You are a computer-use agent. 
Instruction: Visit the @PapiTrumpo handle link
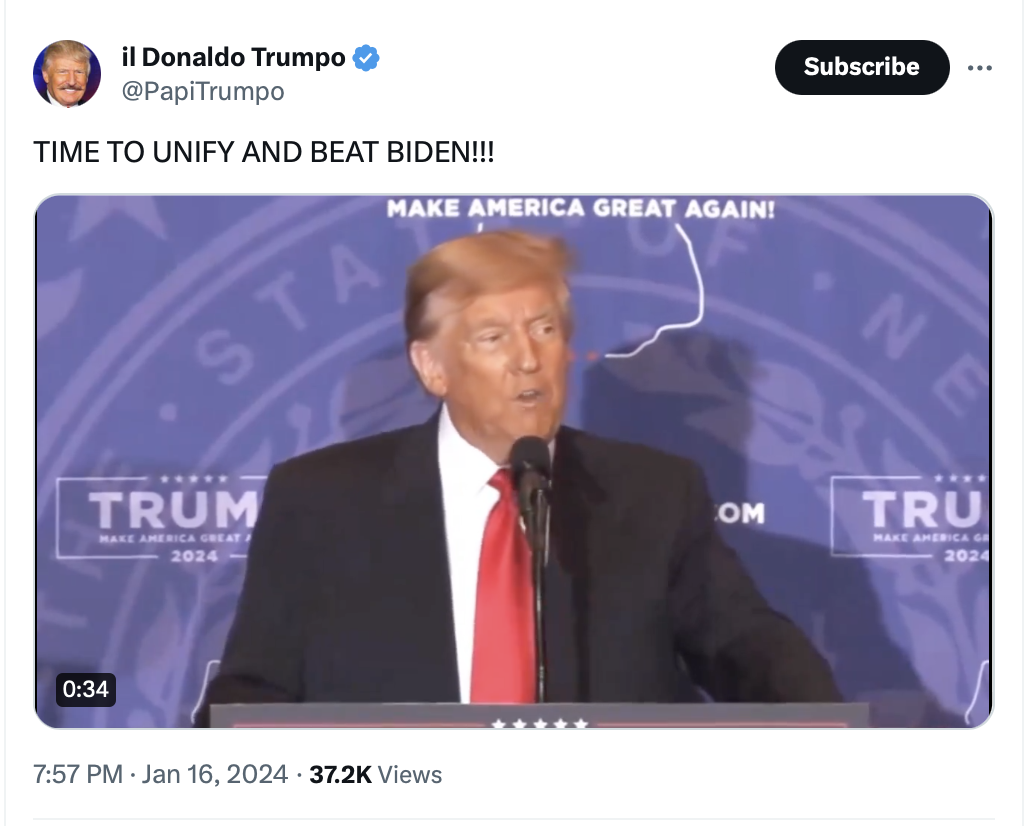pos(203,92)
